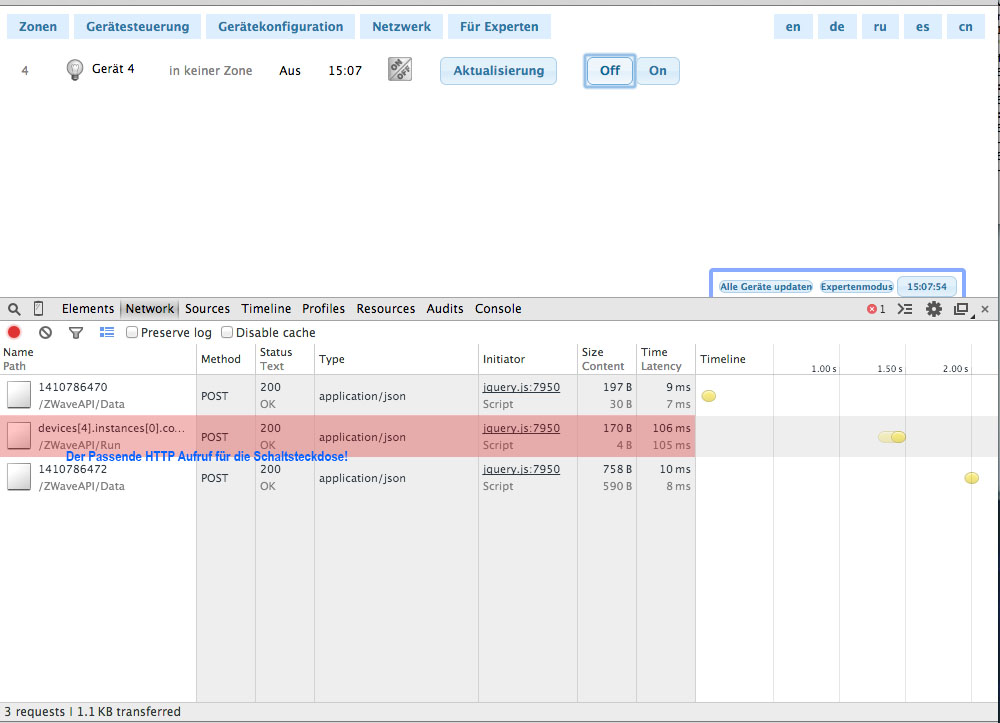Click the red error count indicator
The height and width of the screenshot is (723, 1000).
(x=876, y=309)
